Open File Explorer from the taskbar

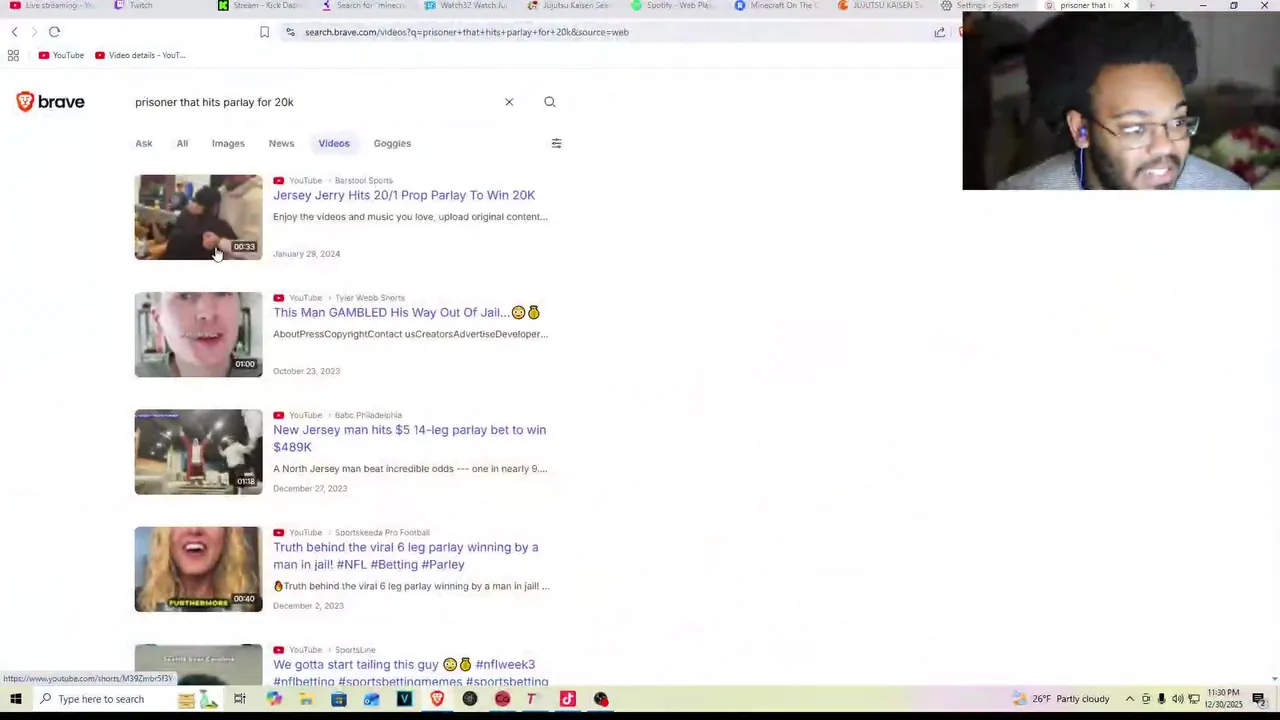point(306,699)
